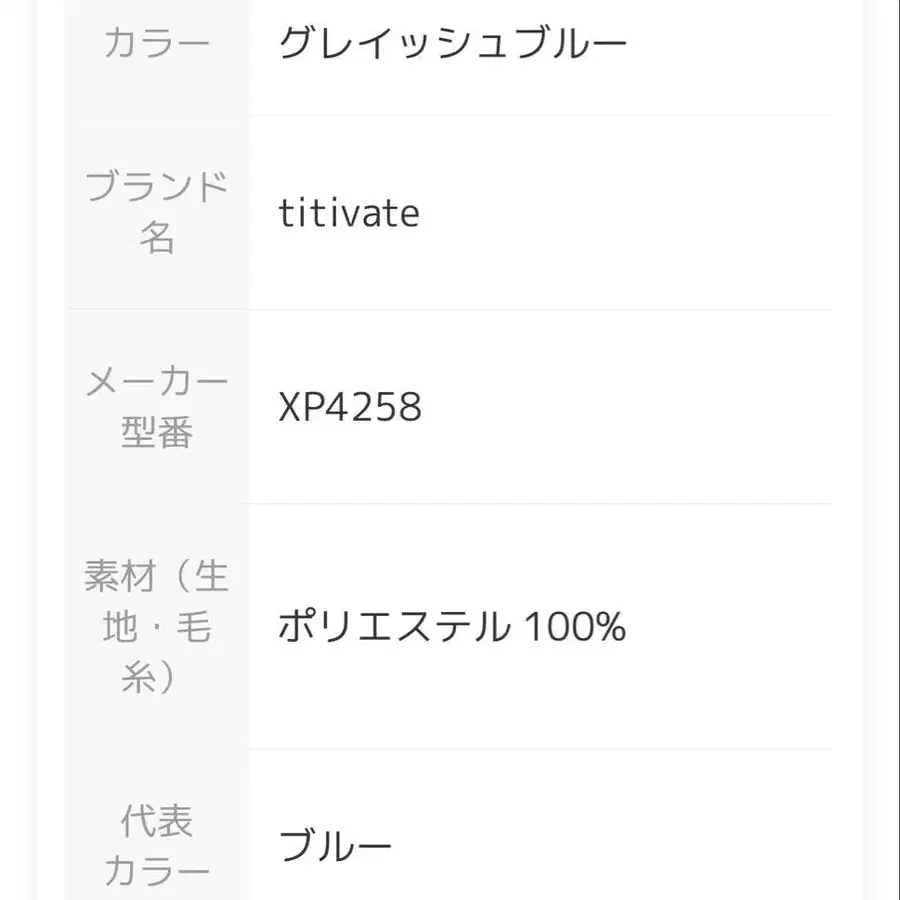Click the 毛 character in material label
900x900 pixels.
[192, 628]
